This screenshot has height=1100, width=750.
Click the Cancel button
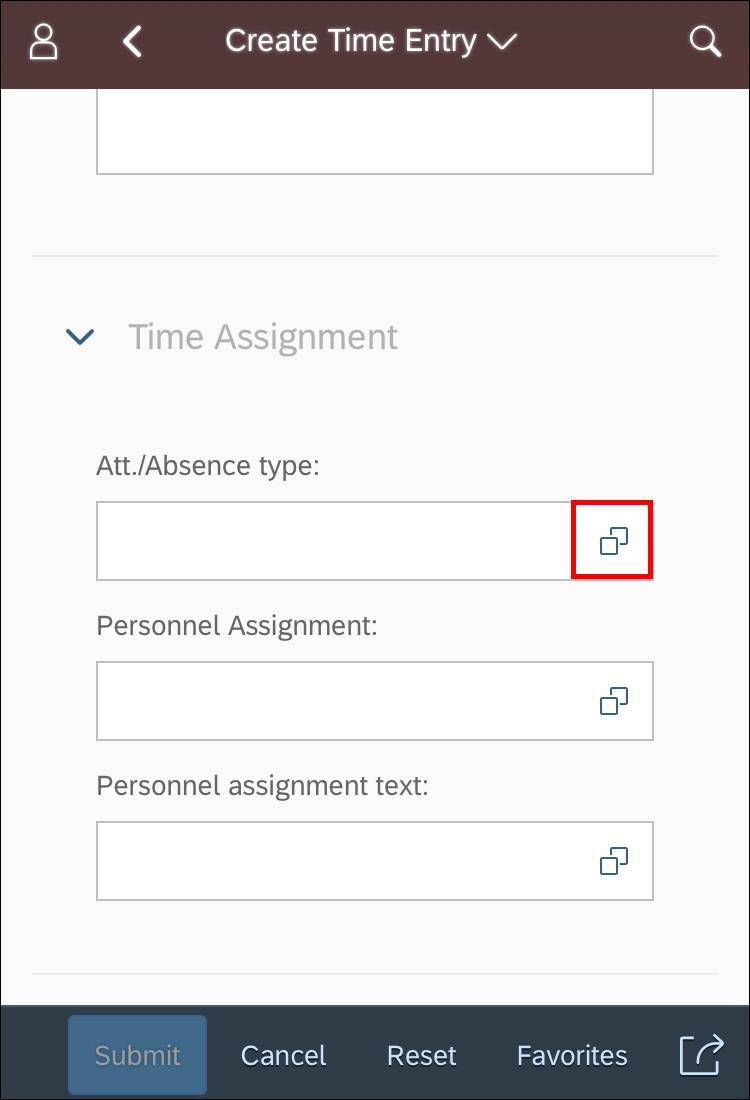pos(283,1055)
